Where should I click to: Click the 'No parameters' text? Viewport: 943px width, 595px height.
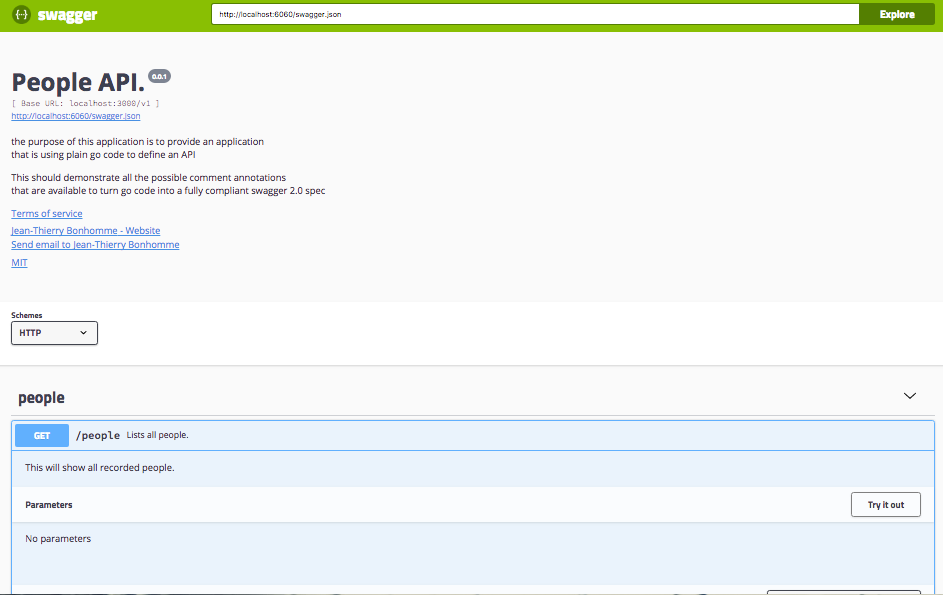pyautogui.click(x=58, y=538)
